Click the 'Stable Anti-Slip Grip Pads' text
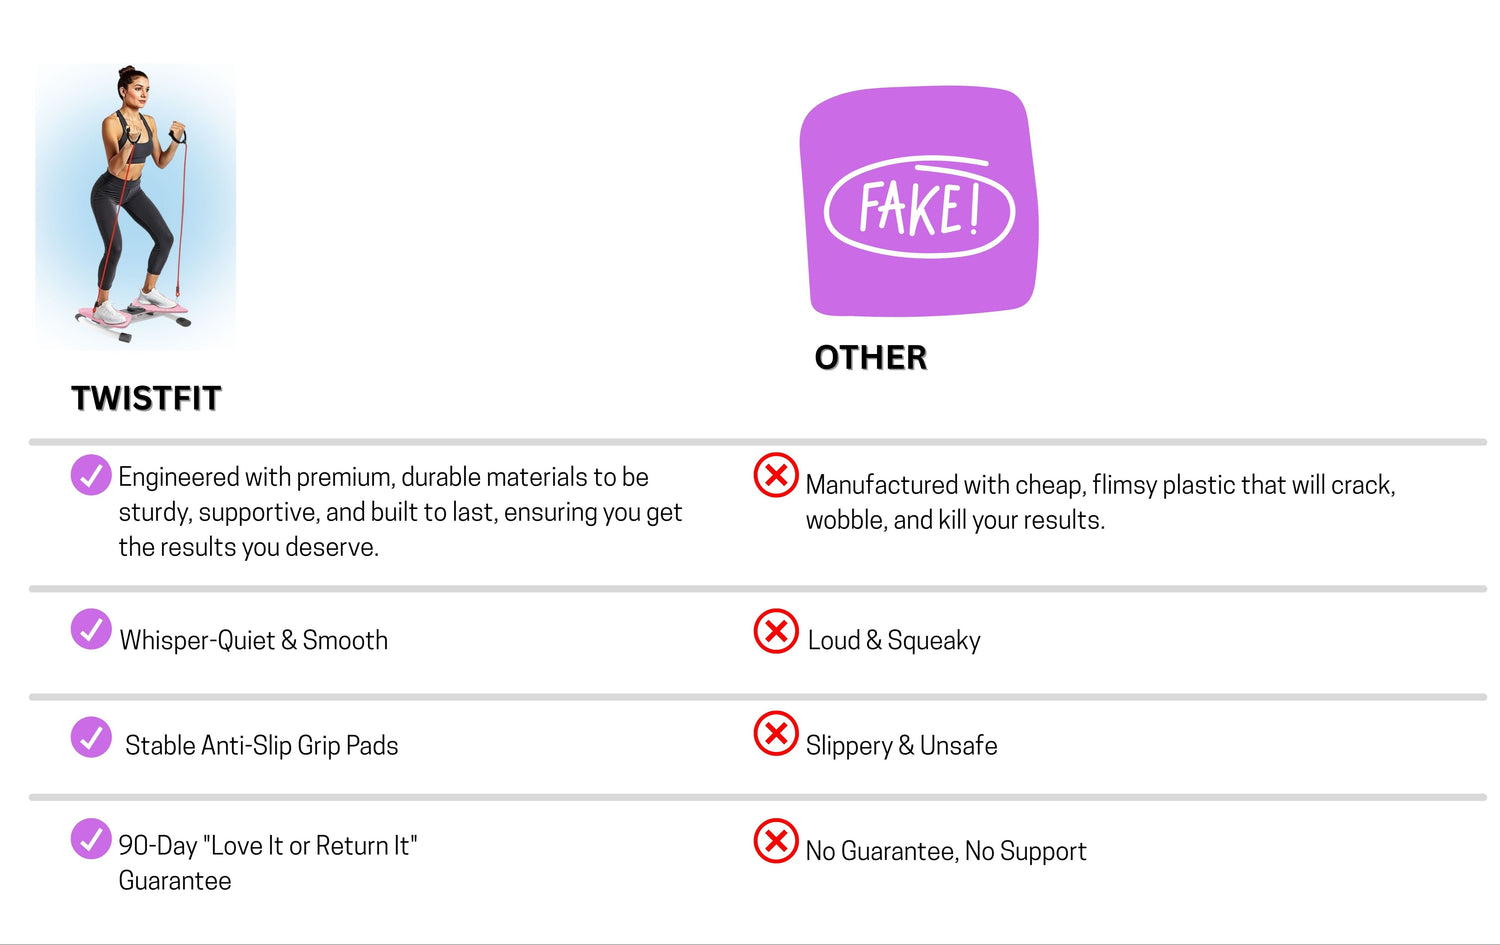 (x=262, y=745)
